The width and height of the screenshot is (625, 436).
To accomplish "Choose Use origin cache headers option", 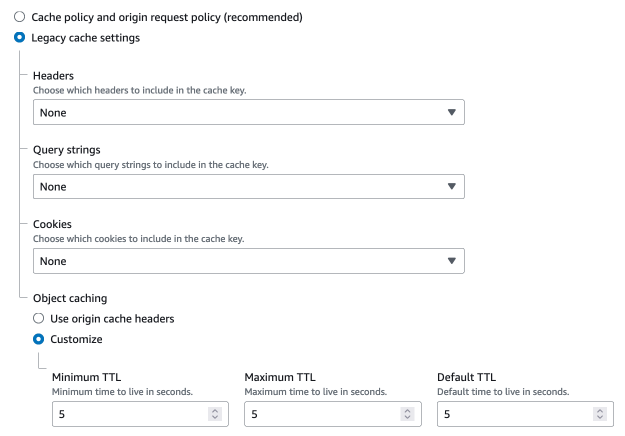I will (39, 318).
